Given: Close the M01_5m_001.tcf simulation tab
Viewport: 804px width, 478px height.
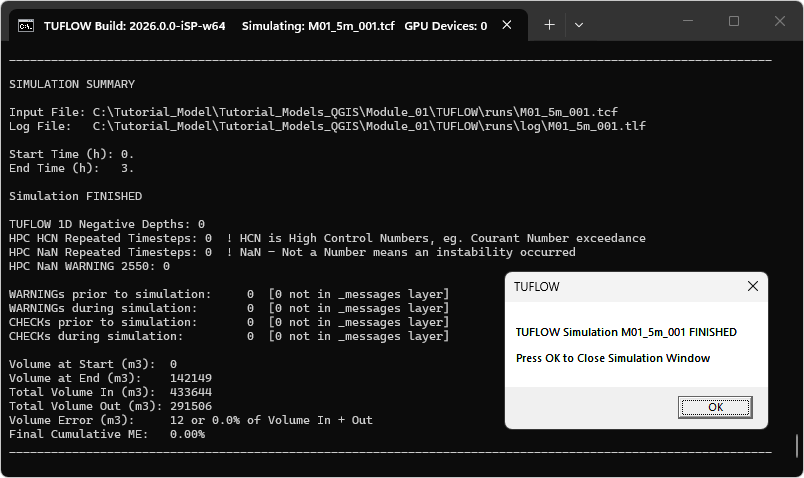Looking at the screenshot, I should [511, 26].
